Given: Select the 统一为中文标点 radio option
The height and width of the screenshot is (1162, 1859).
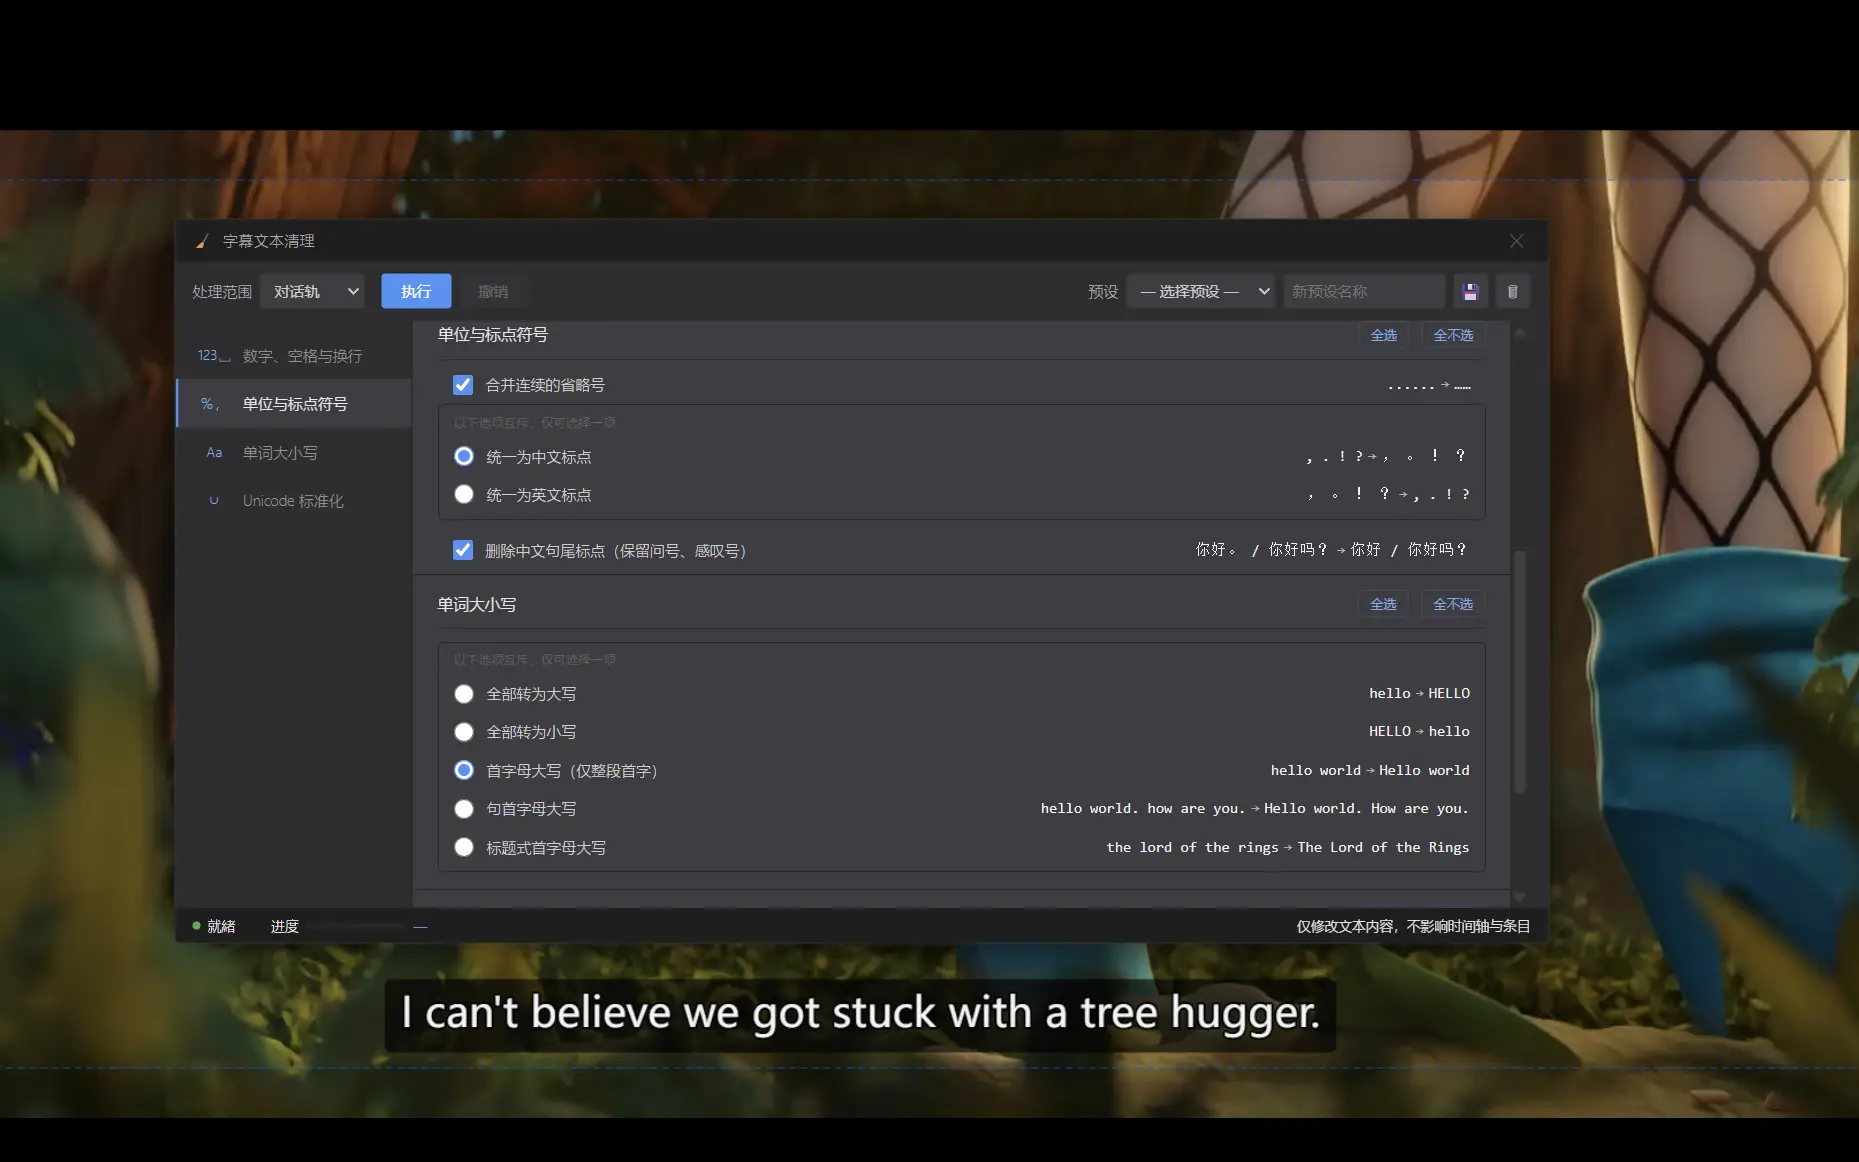Looking at the screenshot, I should (x=464, y=457).
